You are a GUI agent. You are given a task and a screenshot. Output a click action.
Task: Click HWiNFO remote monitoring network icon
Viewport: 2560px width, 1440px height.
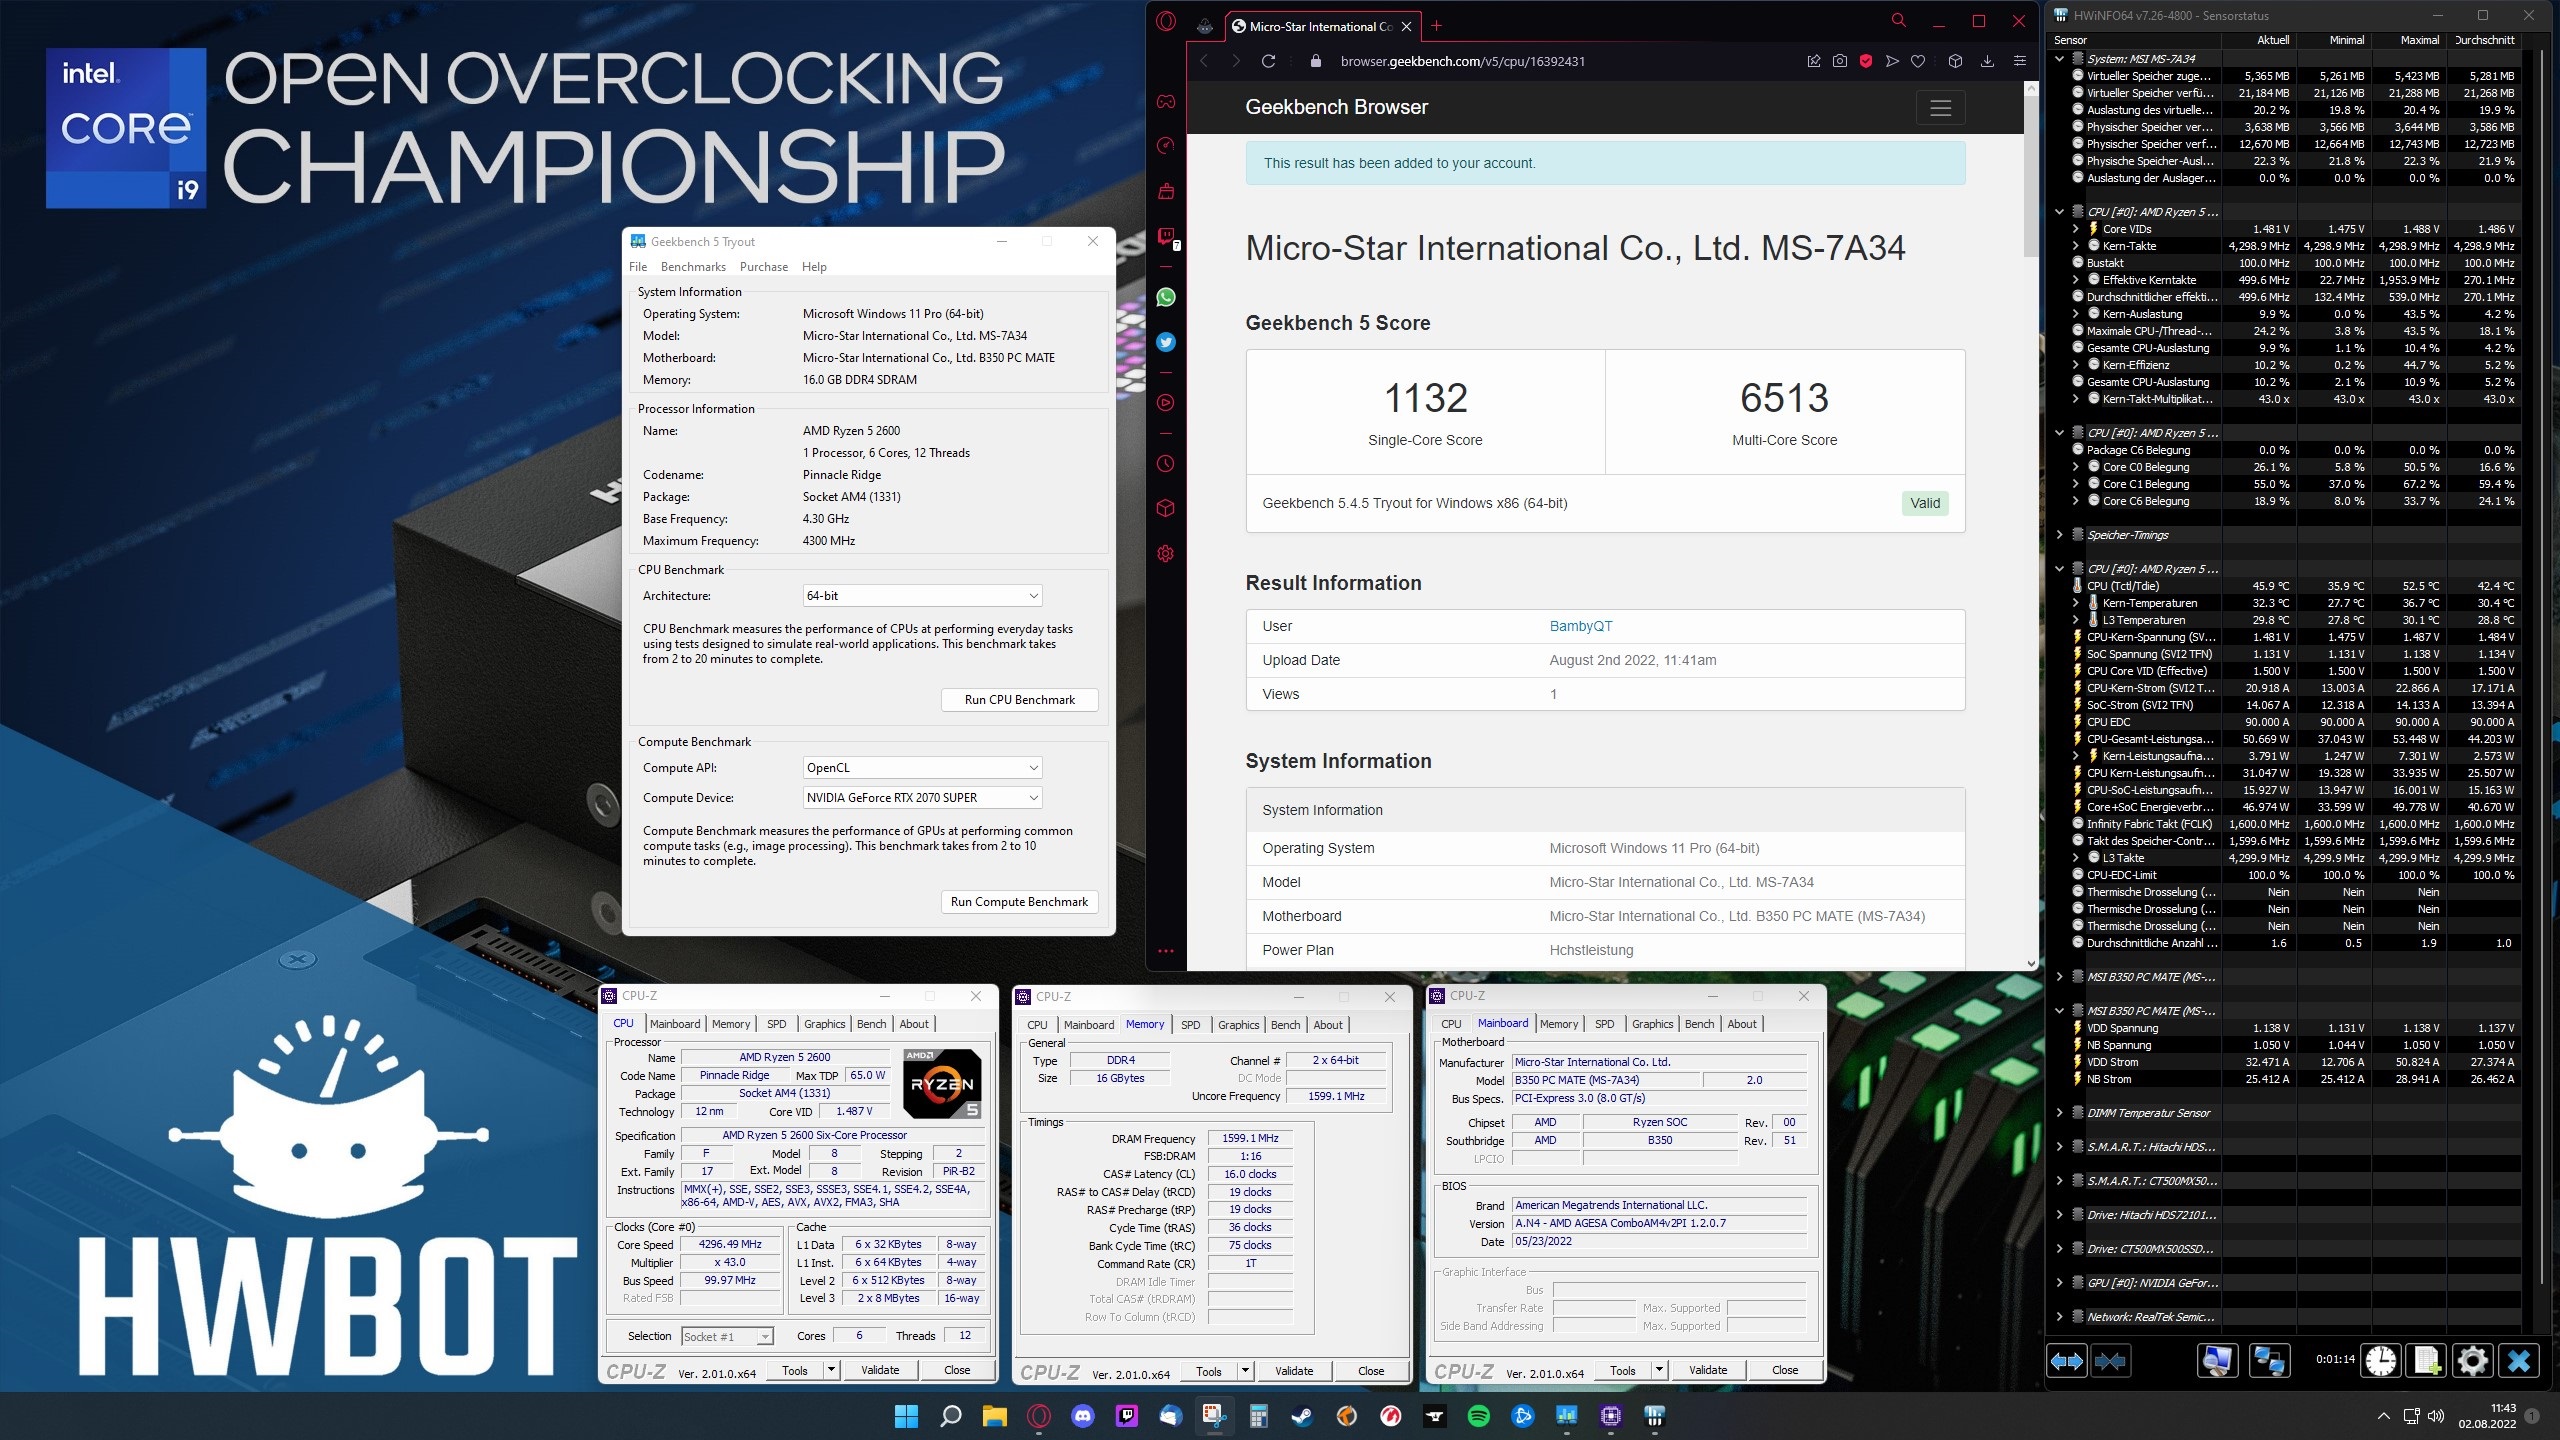[2268, 1361]
